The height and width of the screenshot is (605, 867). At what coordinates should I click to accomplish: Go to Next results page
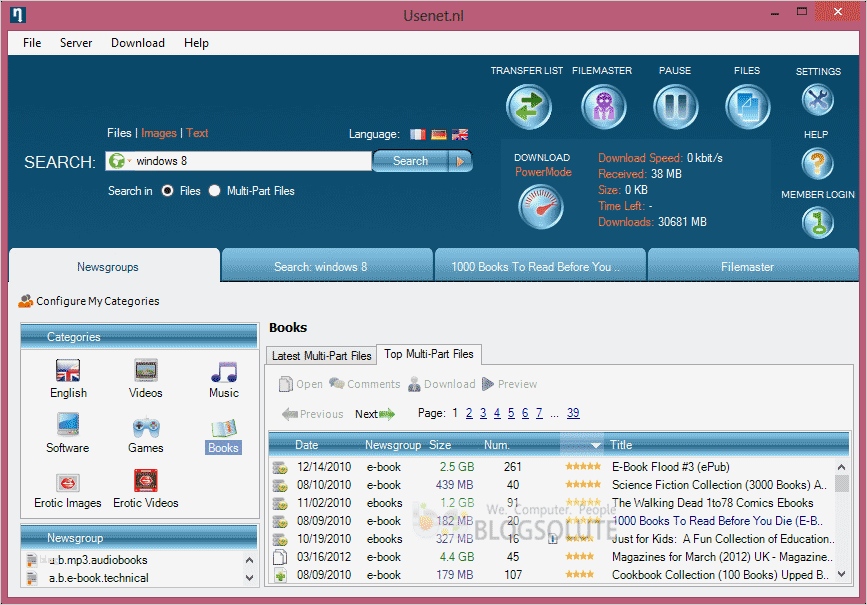pyautogui.click(x=375, y=414)
